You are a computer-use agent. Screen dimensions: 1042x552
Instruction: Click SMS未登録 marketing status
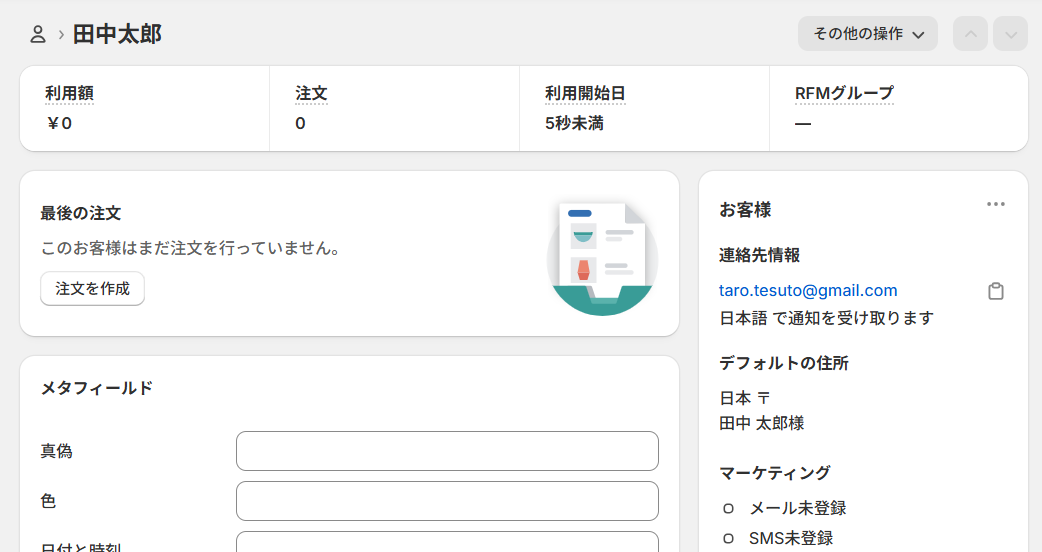(791, 538)
